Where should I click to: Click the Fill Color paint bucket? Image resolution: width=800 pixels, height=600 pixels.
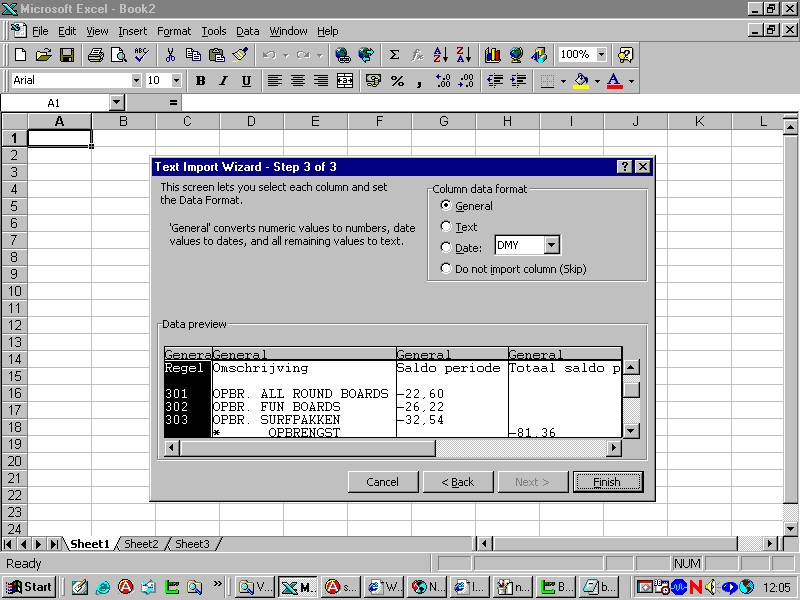[x=580, y=81]
